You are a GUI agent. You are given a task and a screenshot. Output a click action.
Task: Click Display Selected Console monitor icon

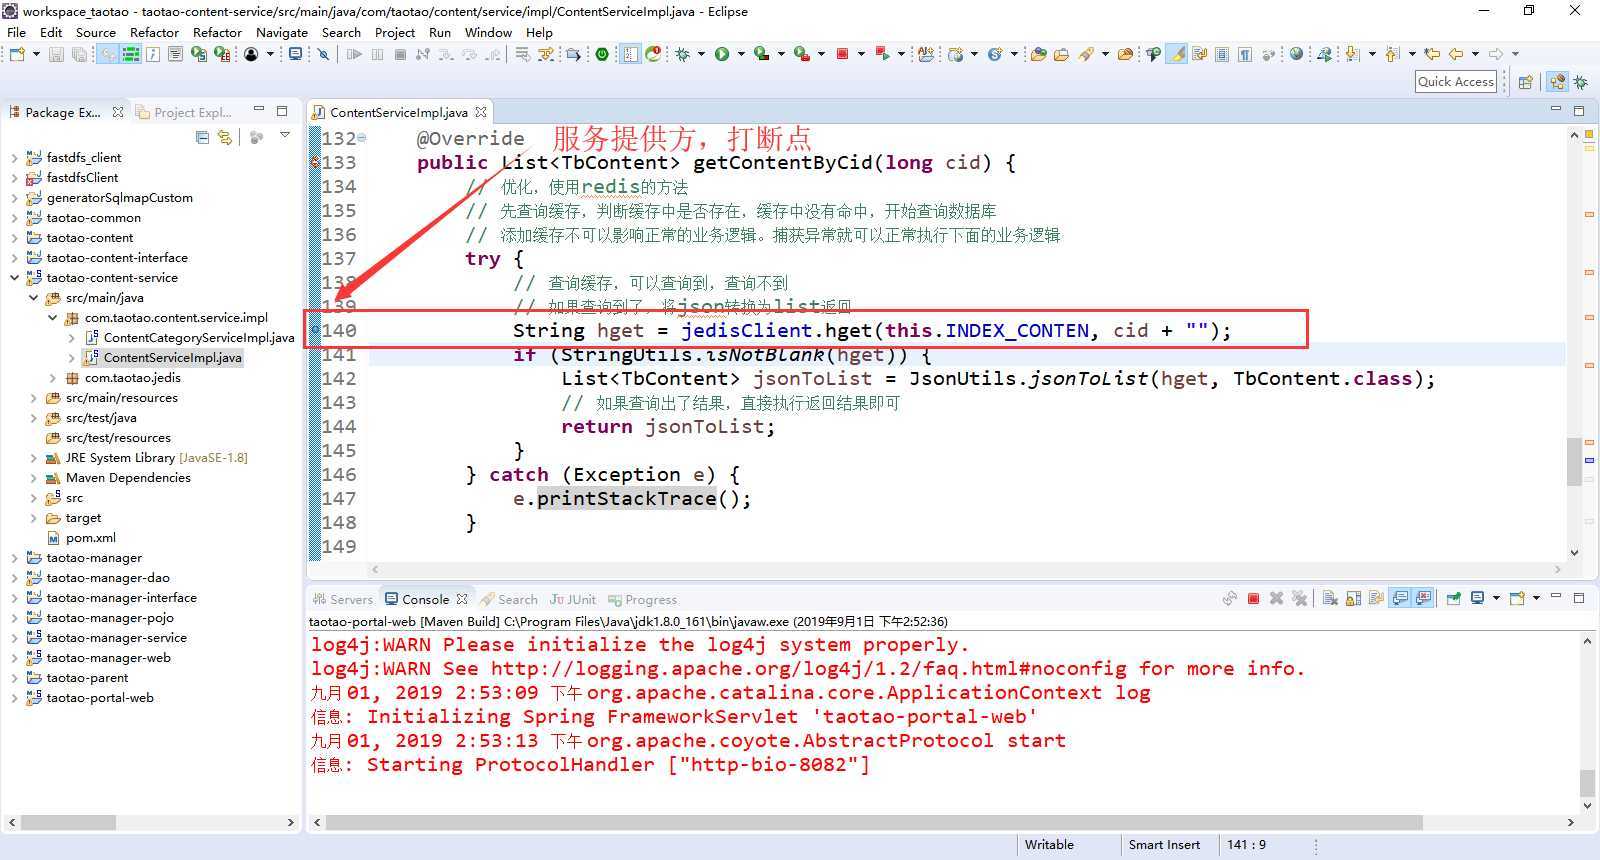point(1477,598)
